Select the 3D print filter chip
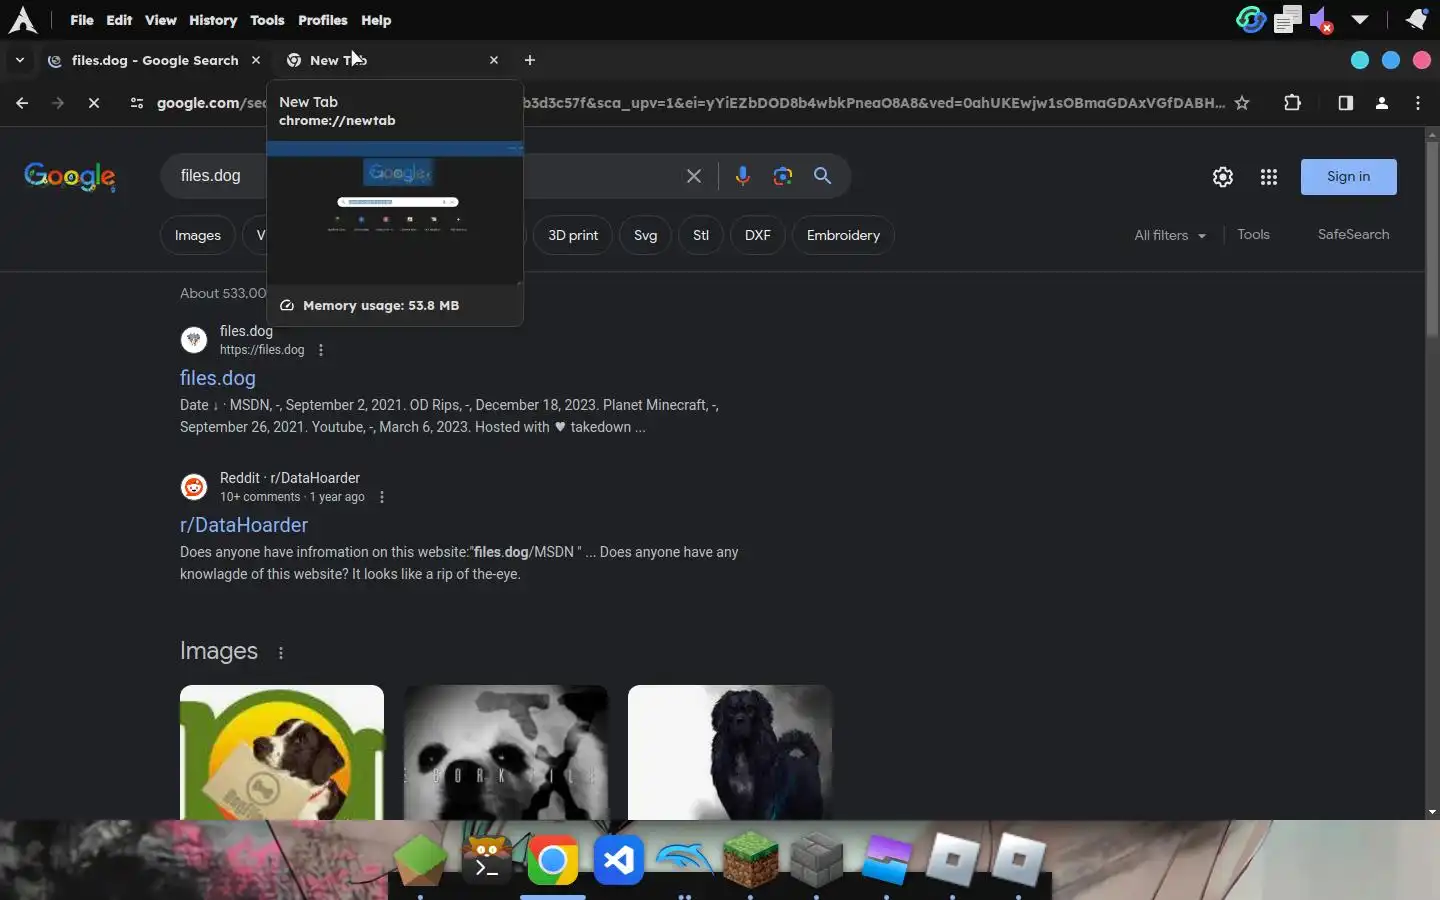 (x=573, y=236)
